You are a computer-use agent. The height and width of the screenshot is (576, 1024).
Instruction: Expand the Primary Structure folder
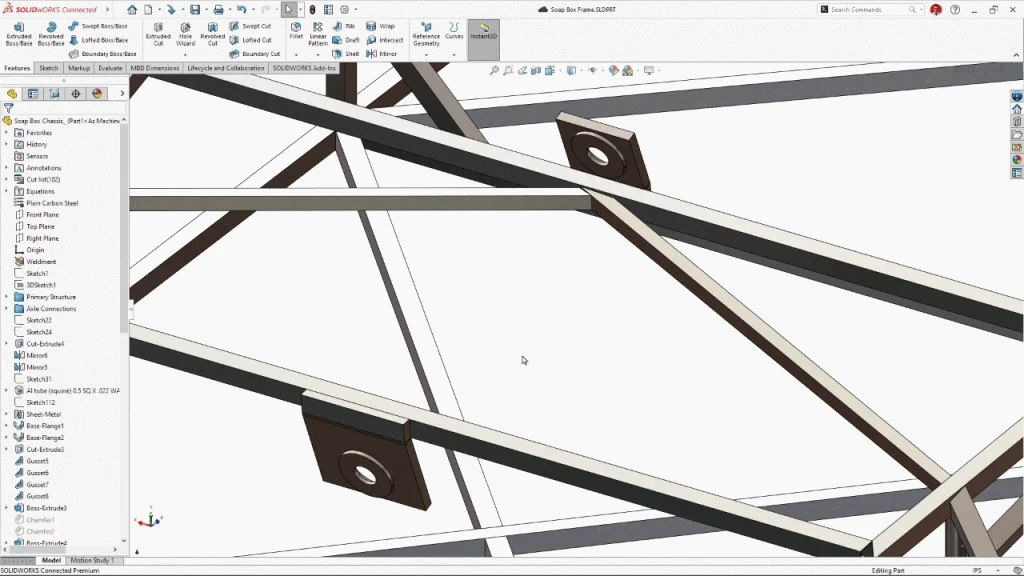coord(6,297)
